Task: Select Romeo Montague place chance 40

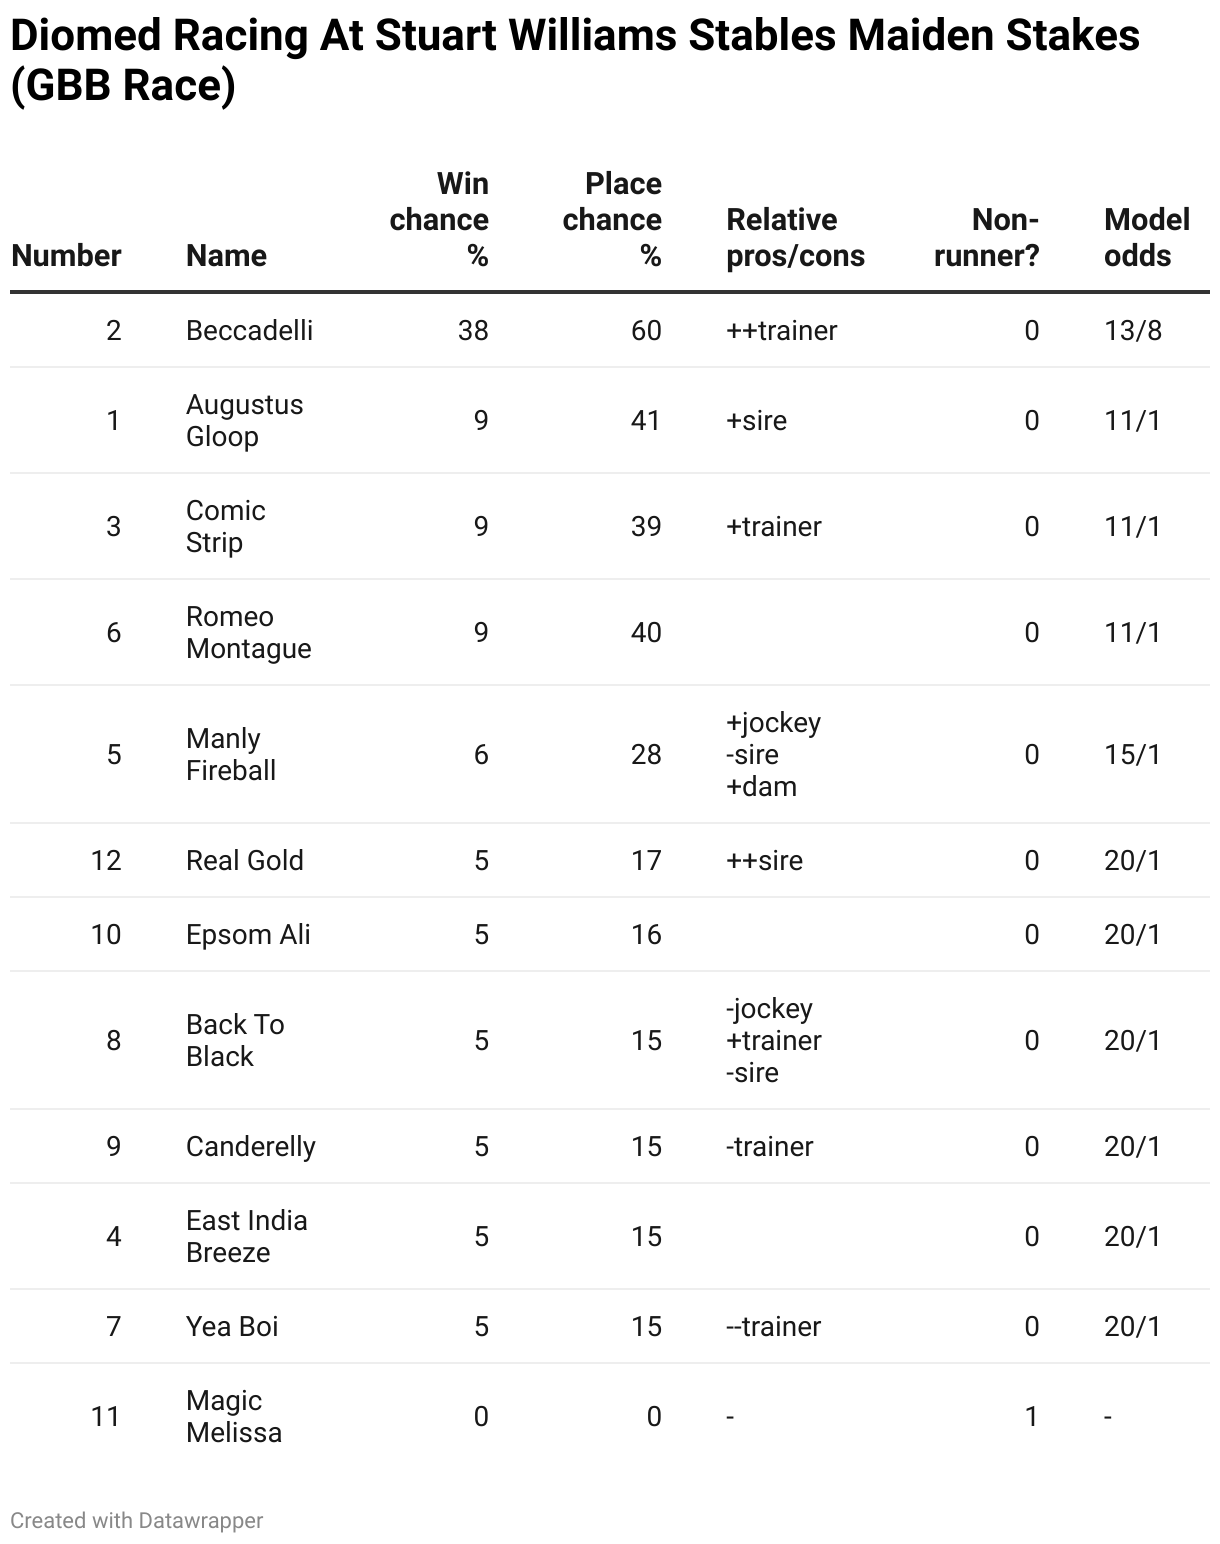Action: click(646, 632)
